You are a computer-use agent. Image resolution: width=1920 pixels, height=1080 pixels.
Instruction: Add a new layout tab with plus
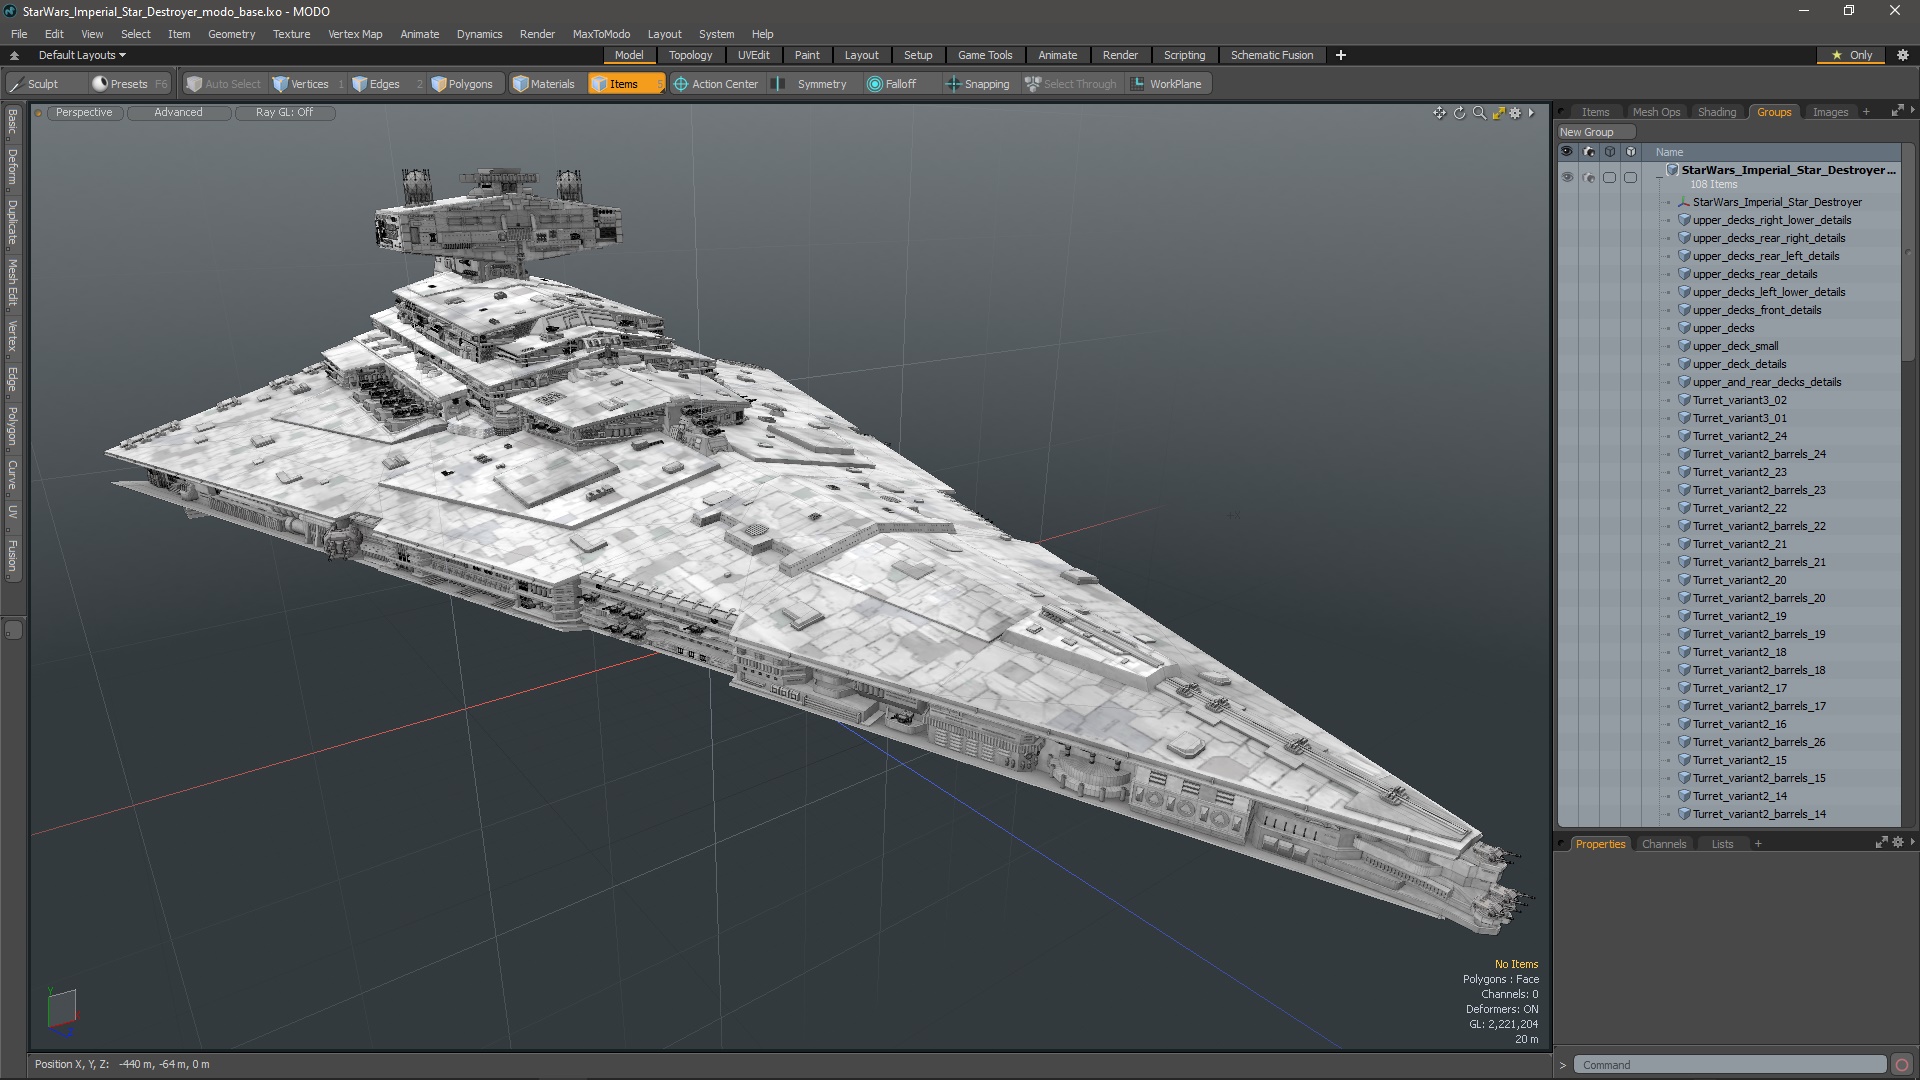[x=1341, y=55]
